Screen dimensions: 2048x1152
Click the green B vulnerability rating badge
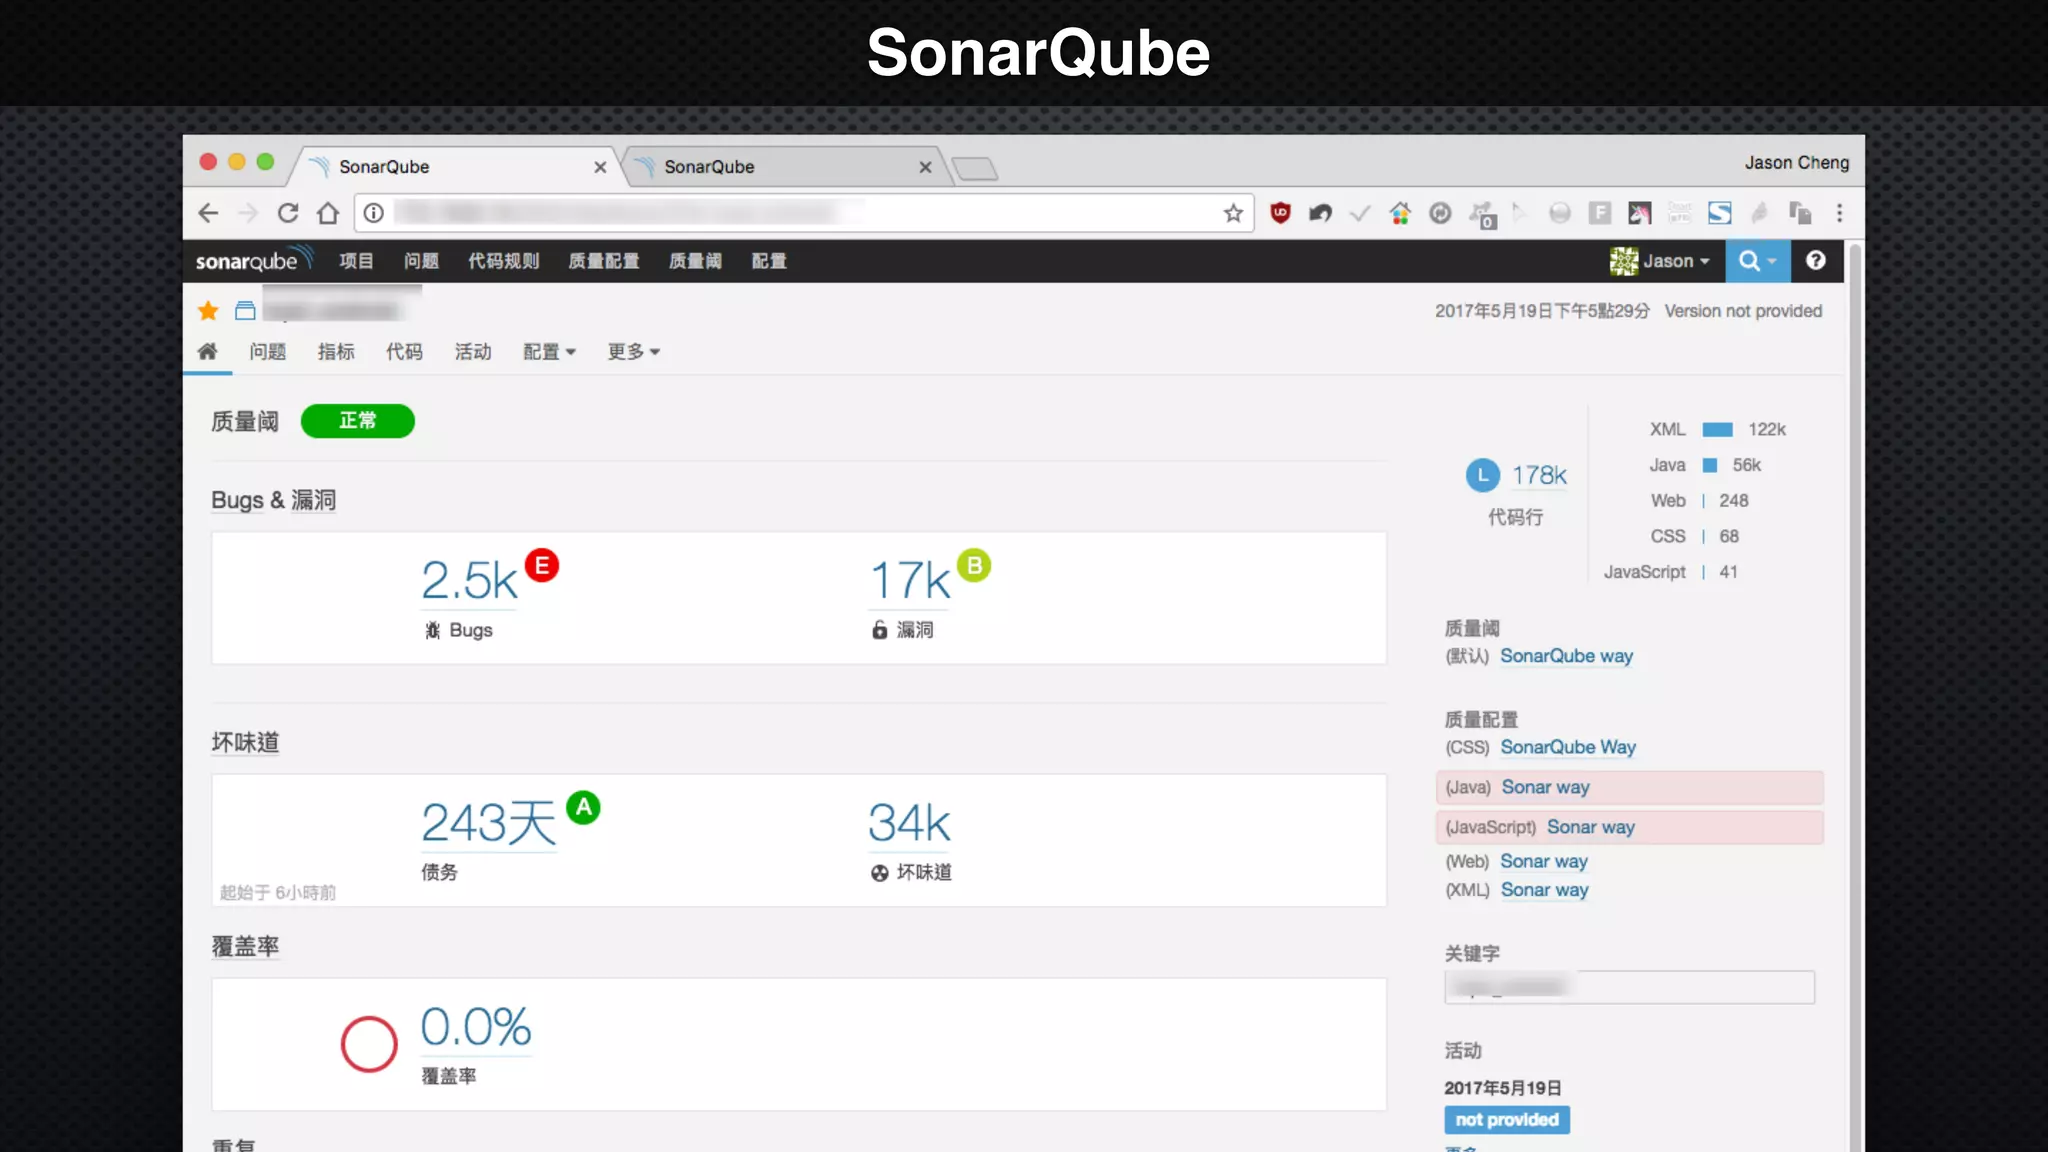click(x=974, y=566)
